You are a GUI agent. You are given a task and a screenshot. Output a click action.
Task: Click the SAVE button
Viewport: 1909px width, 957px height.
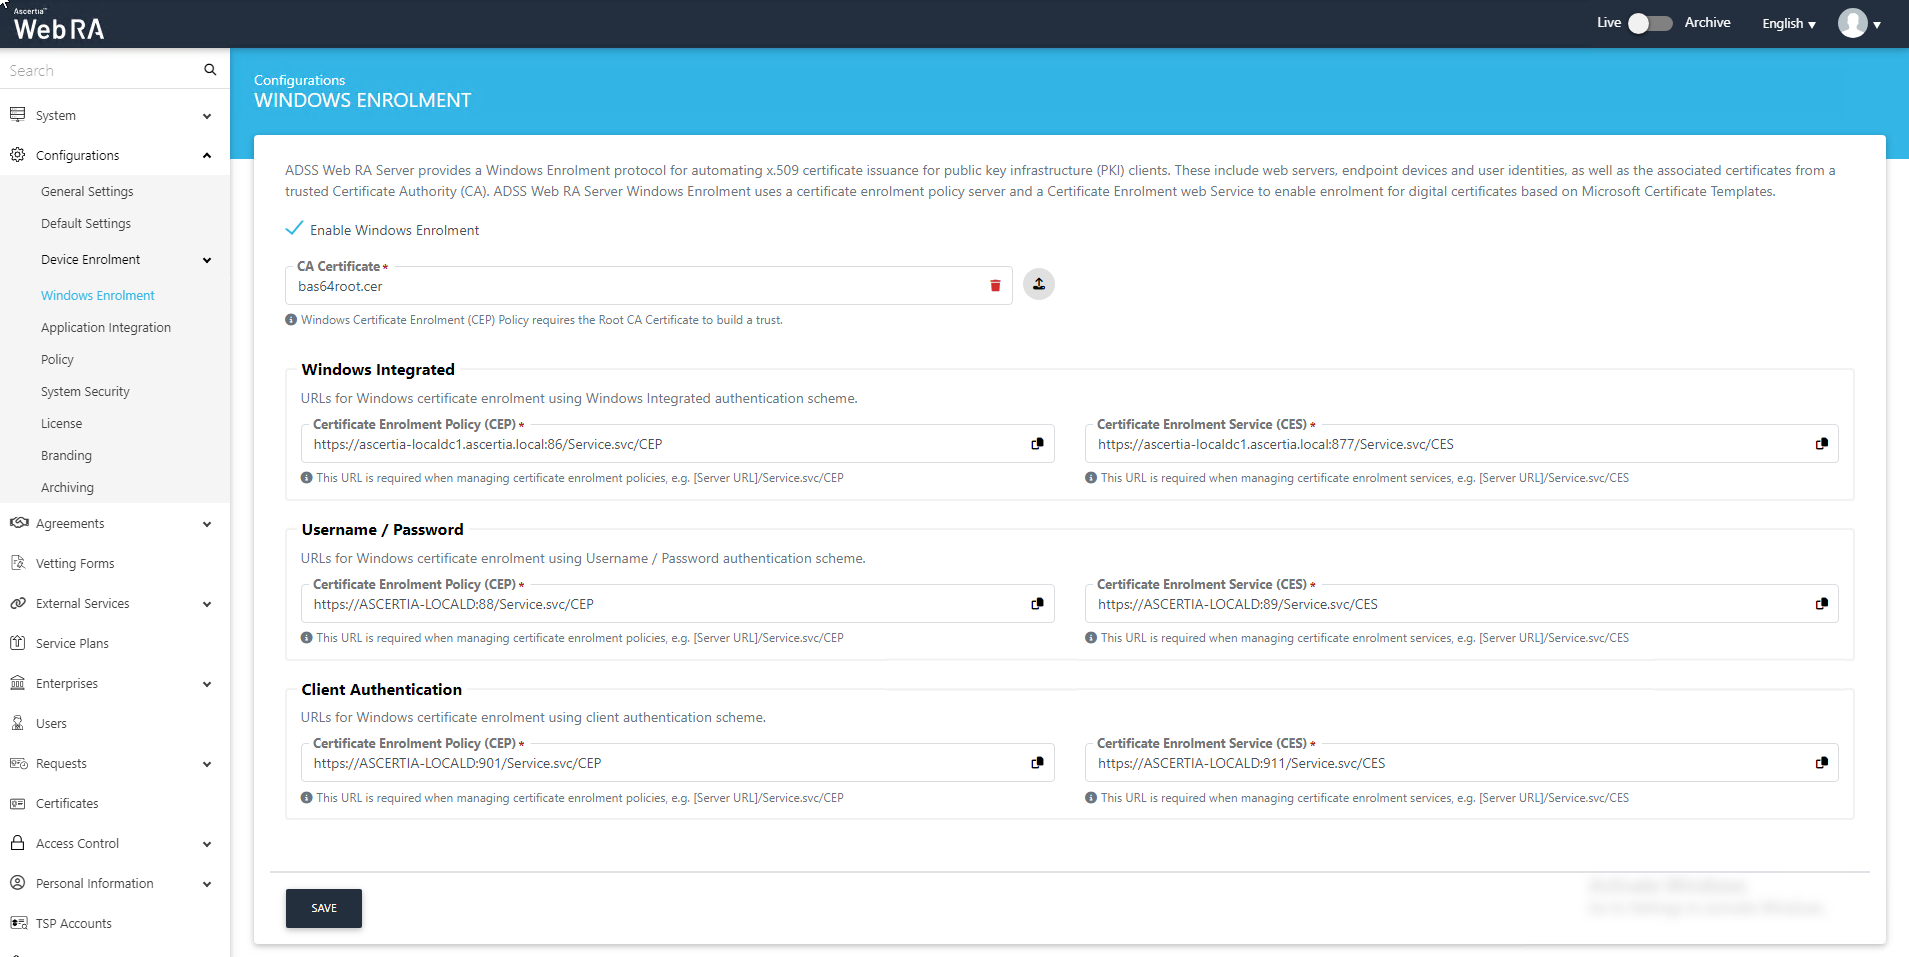pos(324,908)
